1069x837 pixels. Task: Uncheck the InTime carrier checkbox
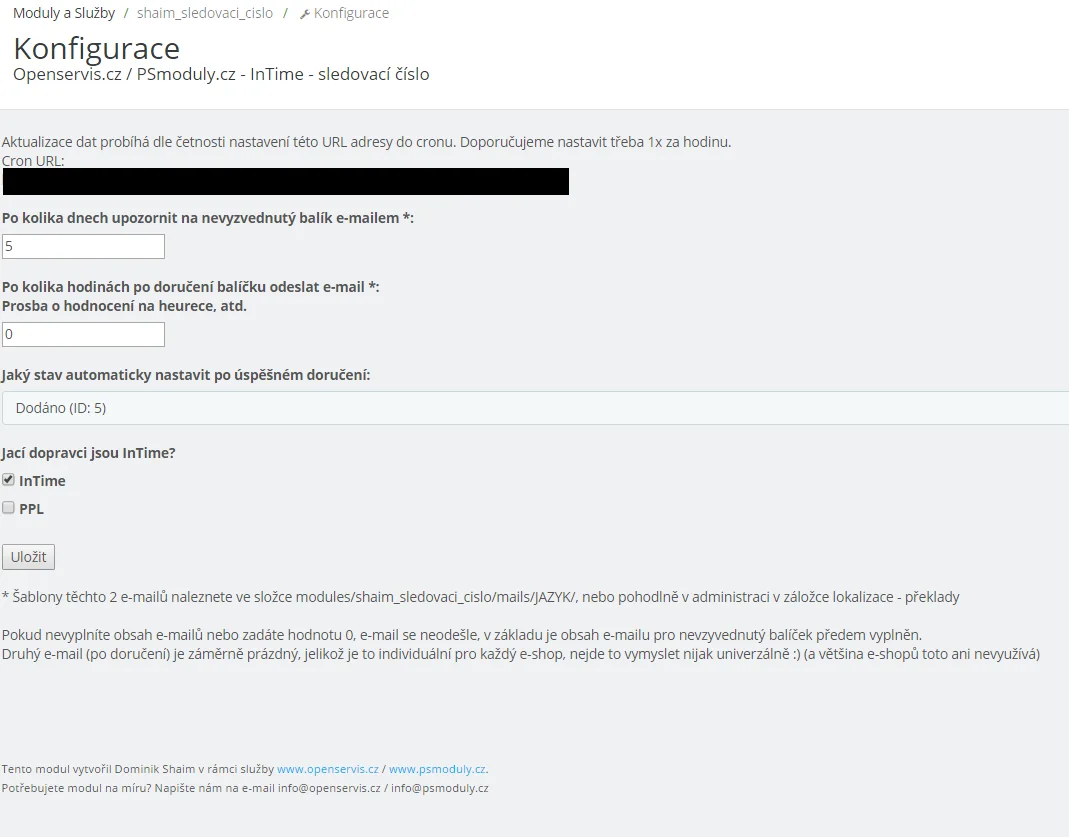pyautogui.click(x=9, y=480)
